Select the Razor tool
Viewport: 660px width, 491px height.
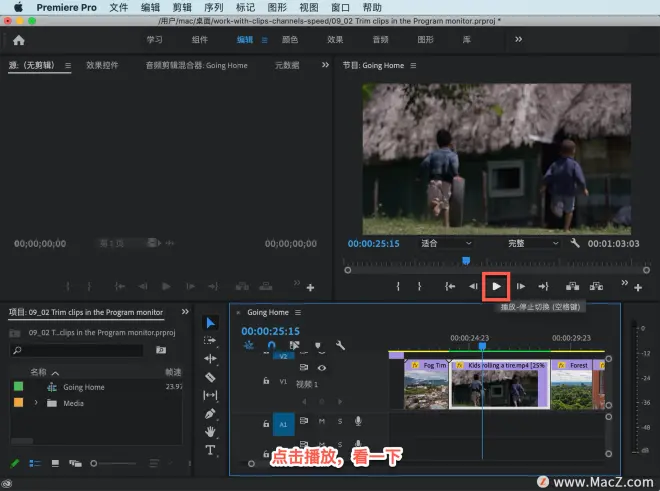(210, 377)
